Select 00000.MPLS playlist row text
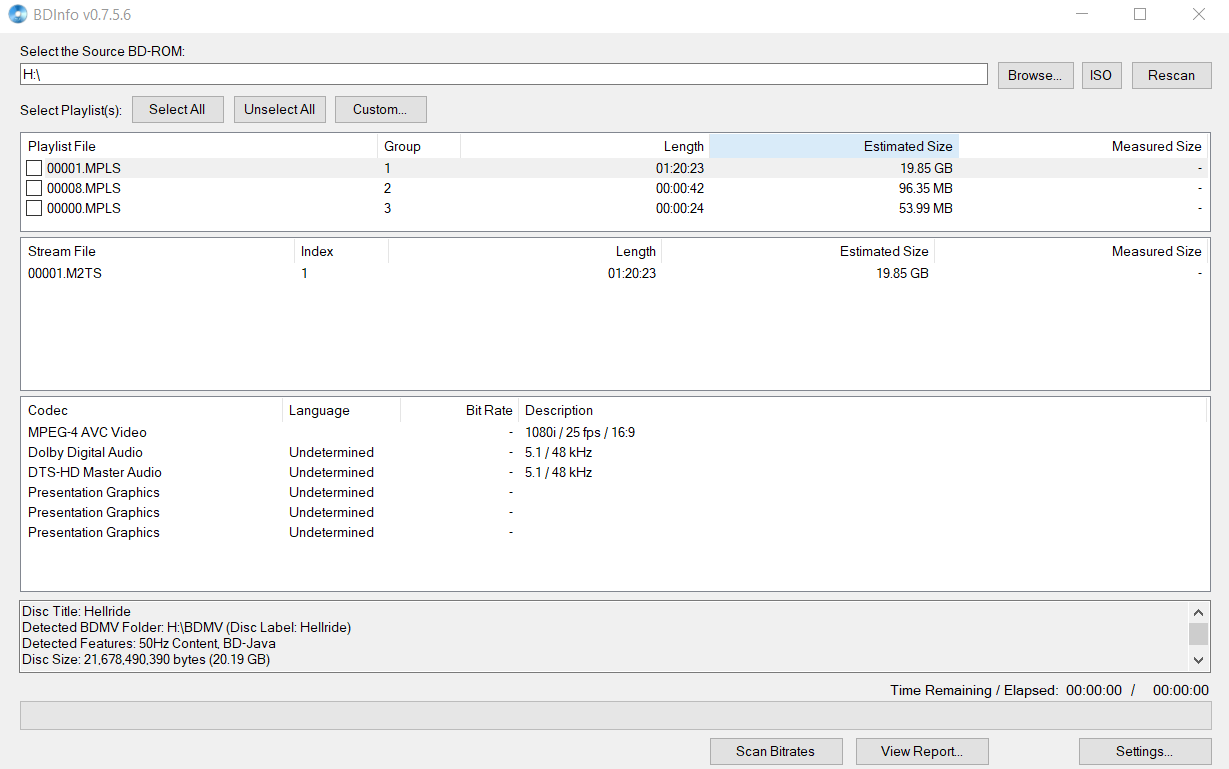1229x769 pixels. [84, 208]
